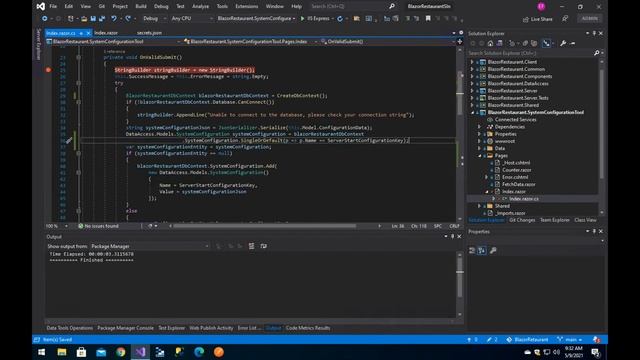Click the breakpoint red dot in the editor margin

pos(49,70)
